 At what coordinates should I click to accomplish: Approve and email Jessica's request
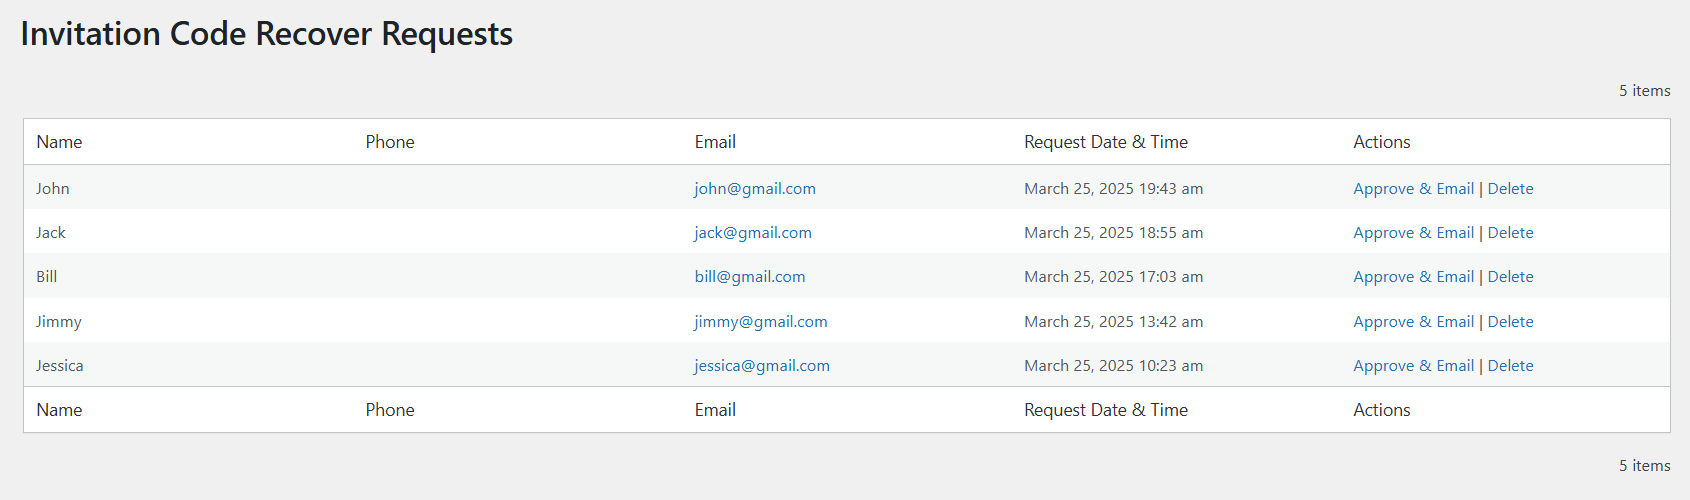point(1413,366)
